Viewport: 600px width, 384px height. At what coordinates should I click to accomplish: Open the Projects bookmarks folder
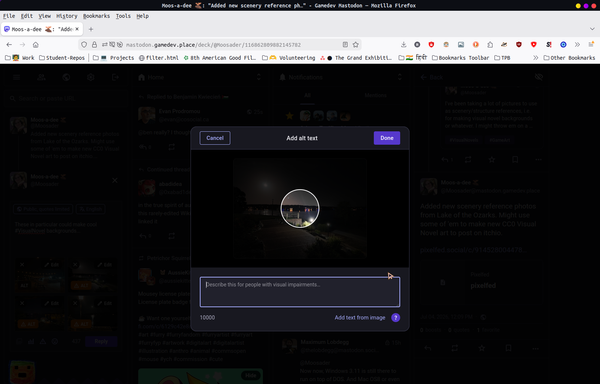point(114,58)
